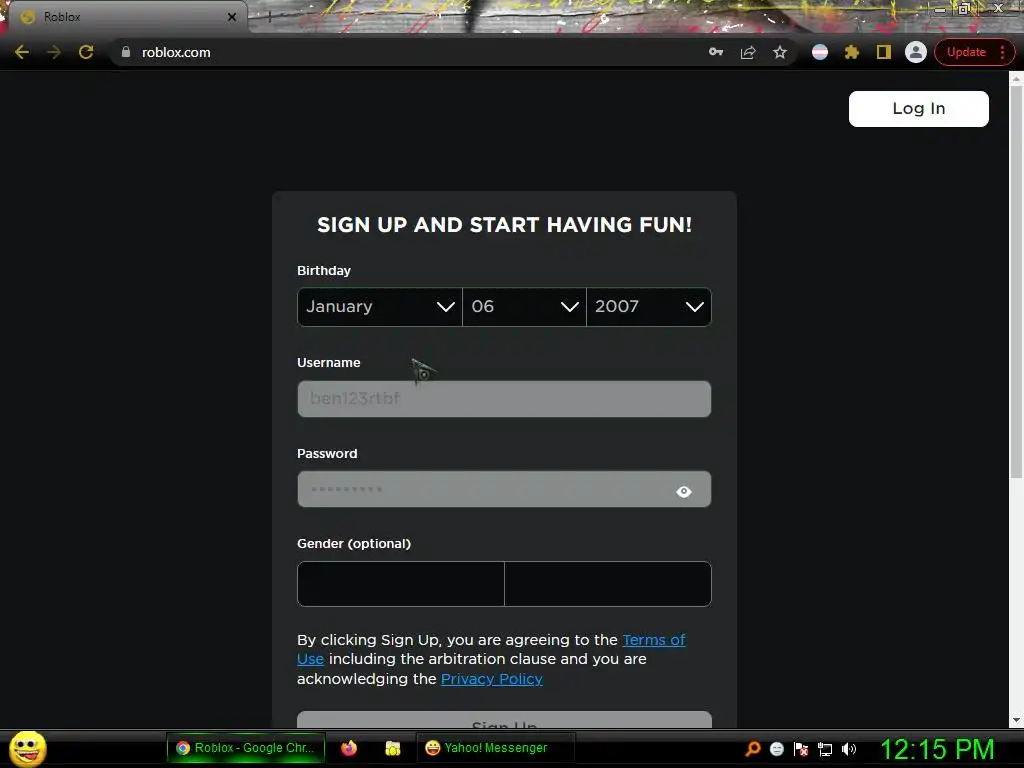Toggle the browser side panel icon

[884, 52]
